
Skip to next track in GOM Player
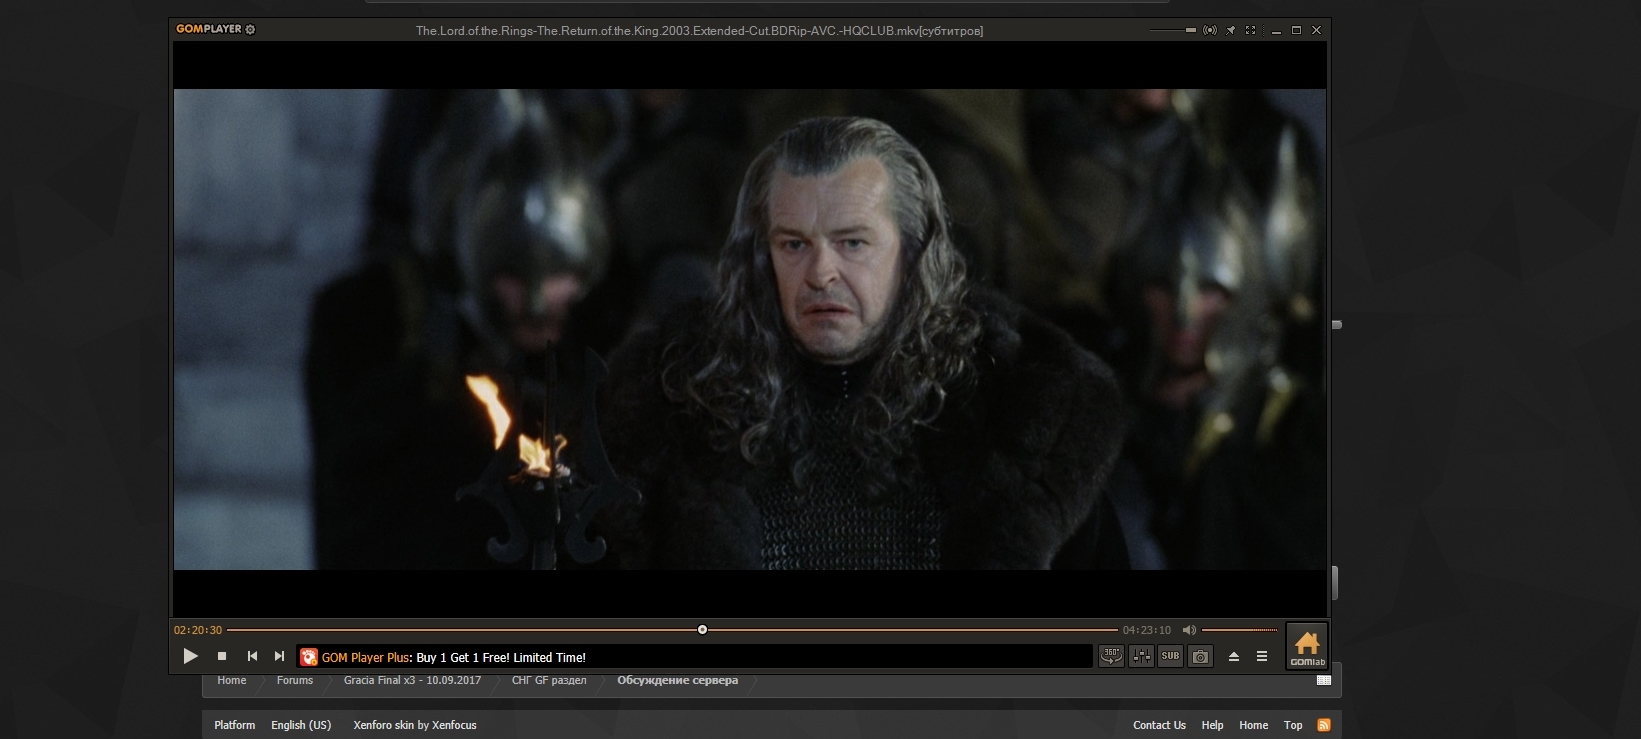click(x=280, y=656)
